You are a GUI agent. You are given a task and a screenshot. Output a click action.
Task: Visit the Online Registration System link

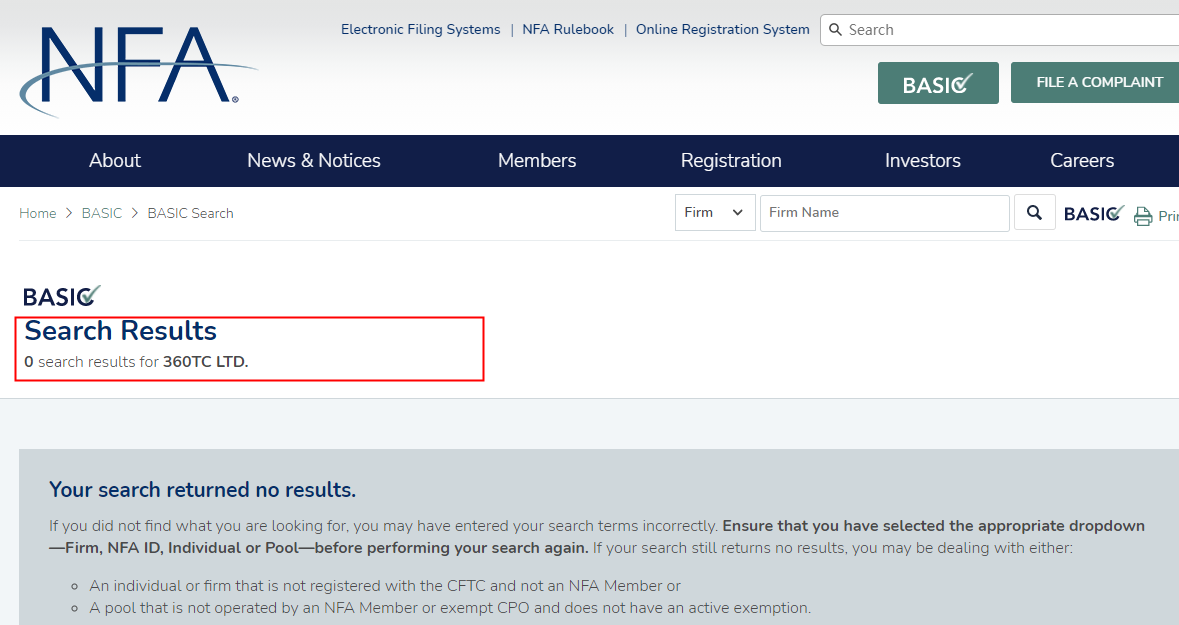[x=722, y=30]
